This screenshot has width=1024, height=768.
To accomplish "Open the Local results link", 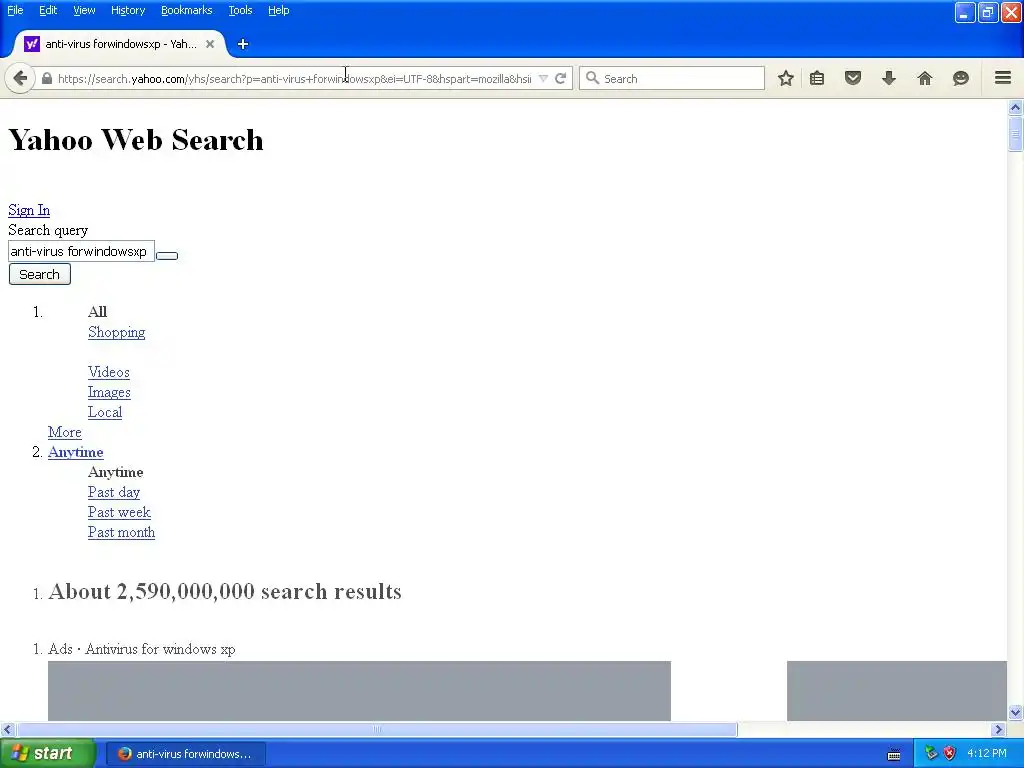I will [104, 412].
